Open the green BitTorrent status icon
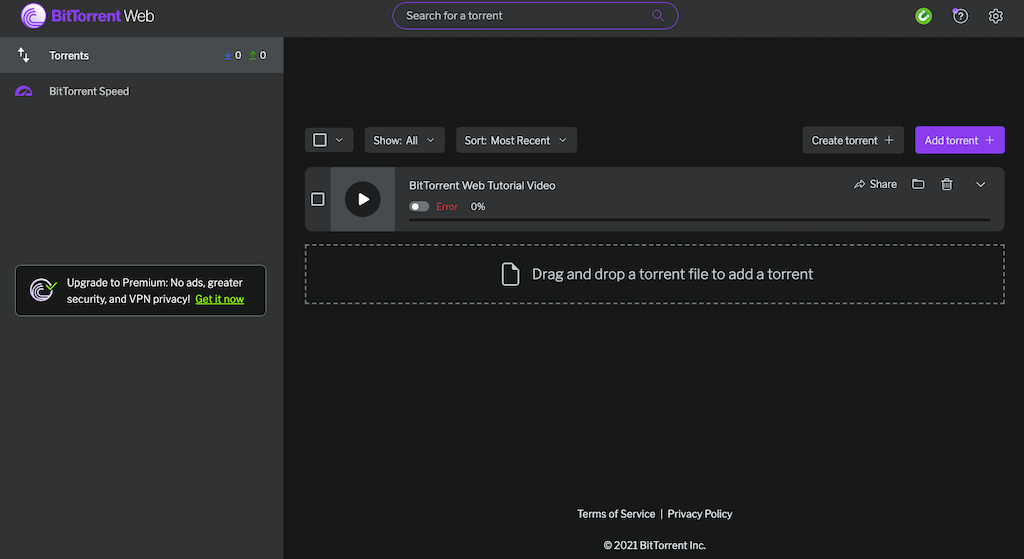Screen dimensions: 1024x559 (923, 16)
